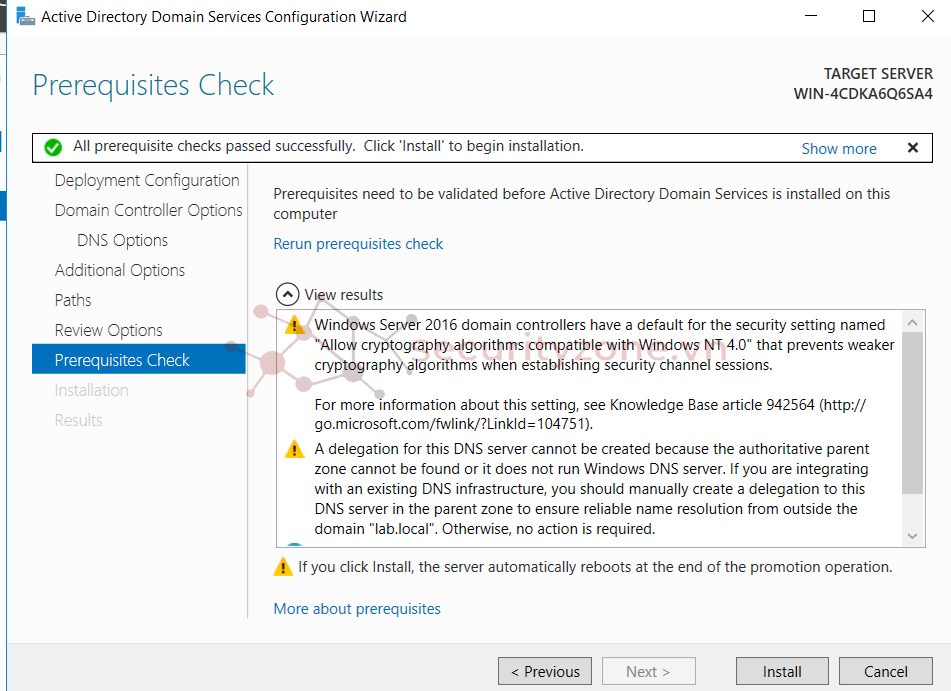
Task: Click the < Previous button
Action: click(545, 672)
